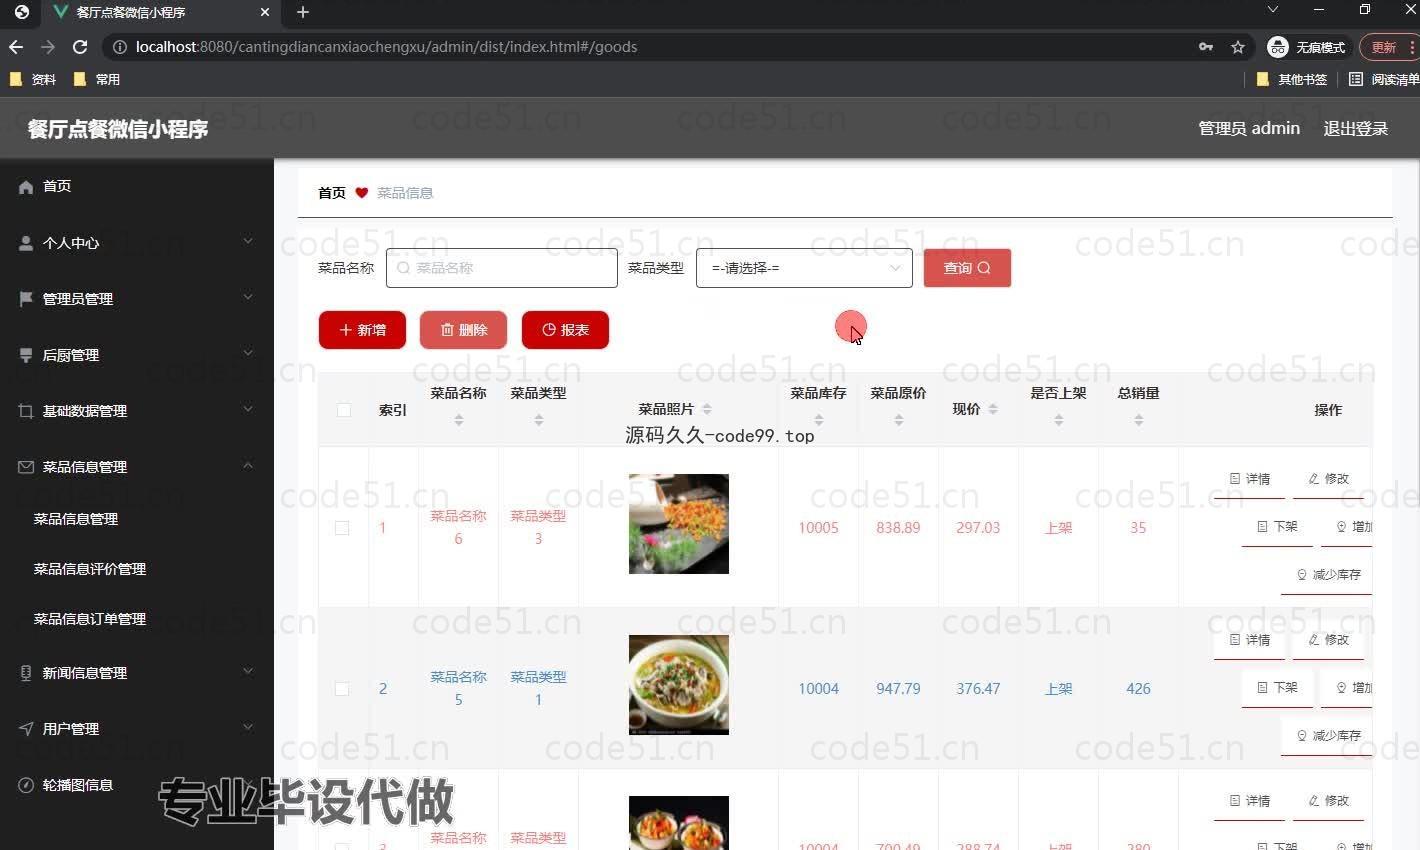Tick checkbox for row 菜品名称6

(342, 528)
